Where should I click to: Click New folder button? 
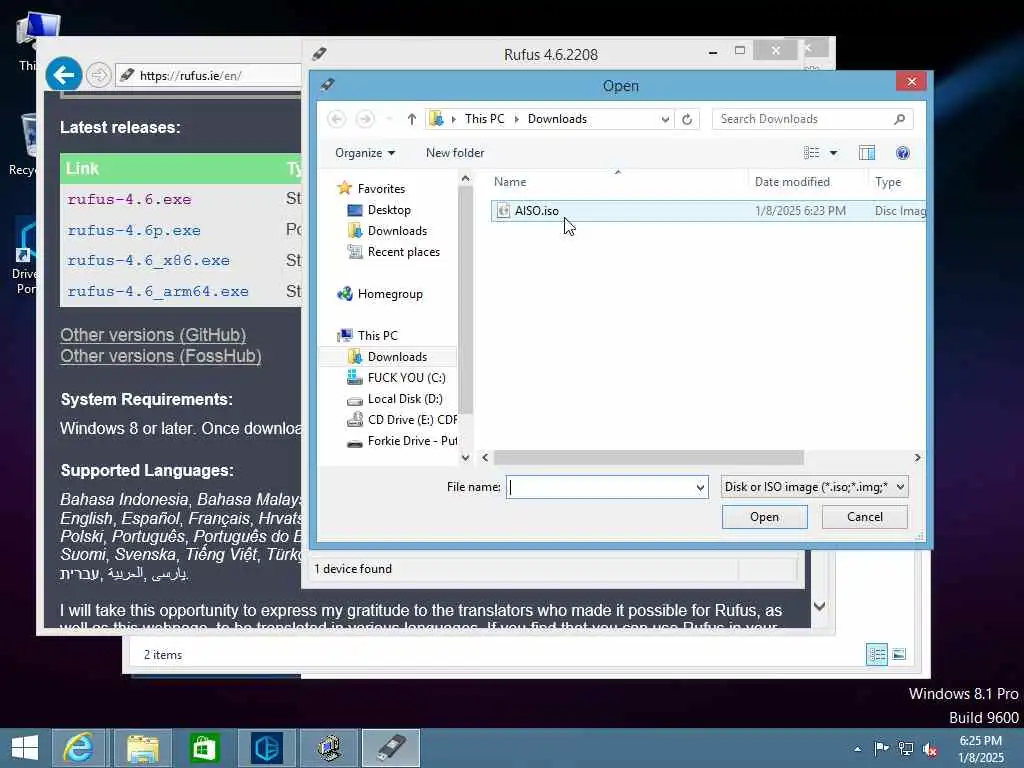(455, 153)
